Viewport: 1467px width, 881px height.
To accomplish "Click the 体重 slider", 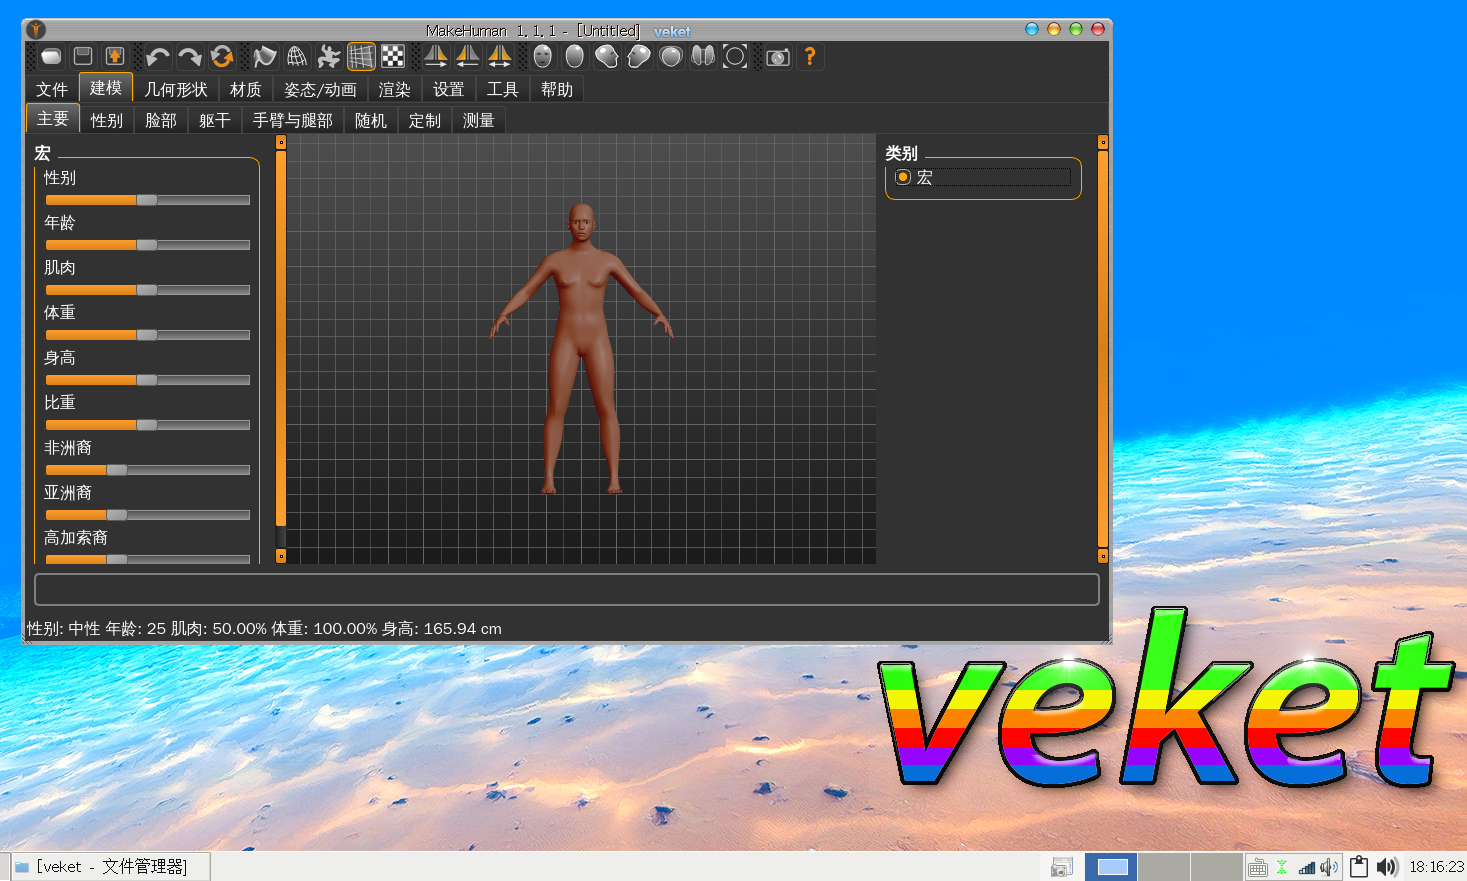I will [x=148, y=335].
